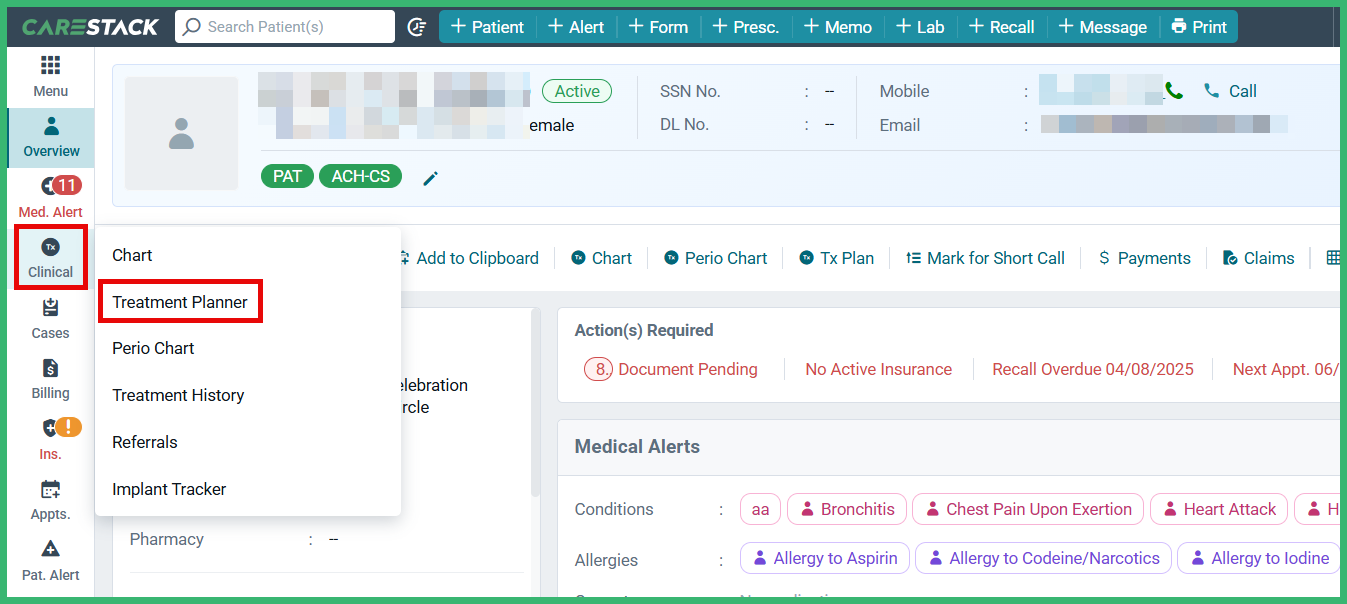Click the circular recall icon beside the search bar
The image size is (1347, 604).
point(417,26)
